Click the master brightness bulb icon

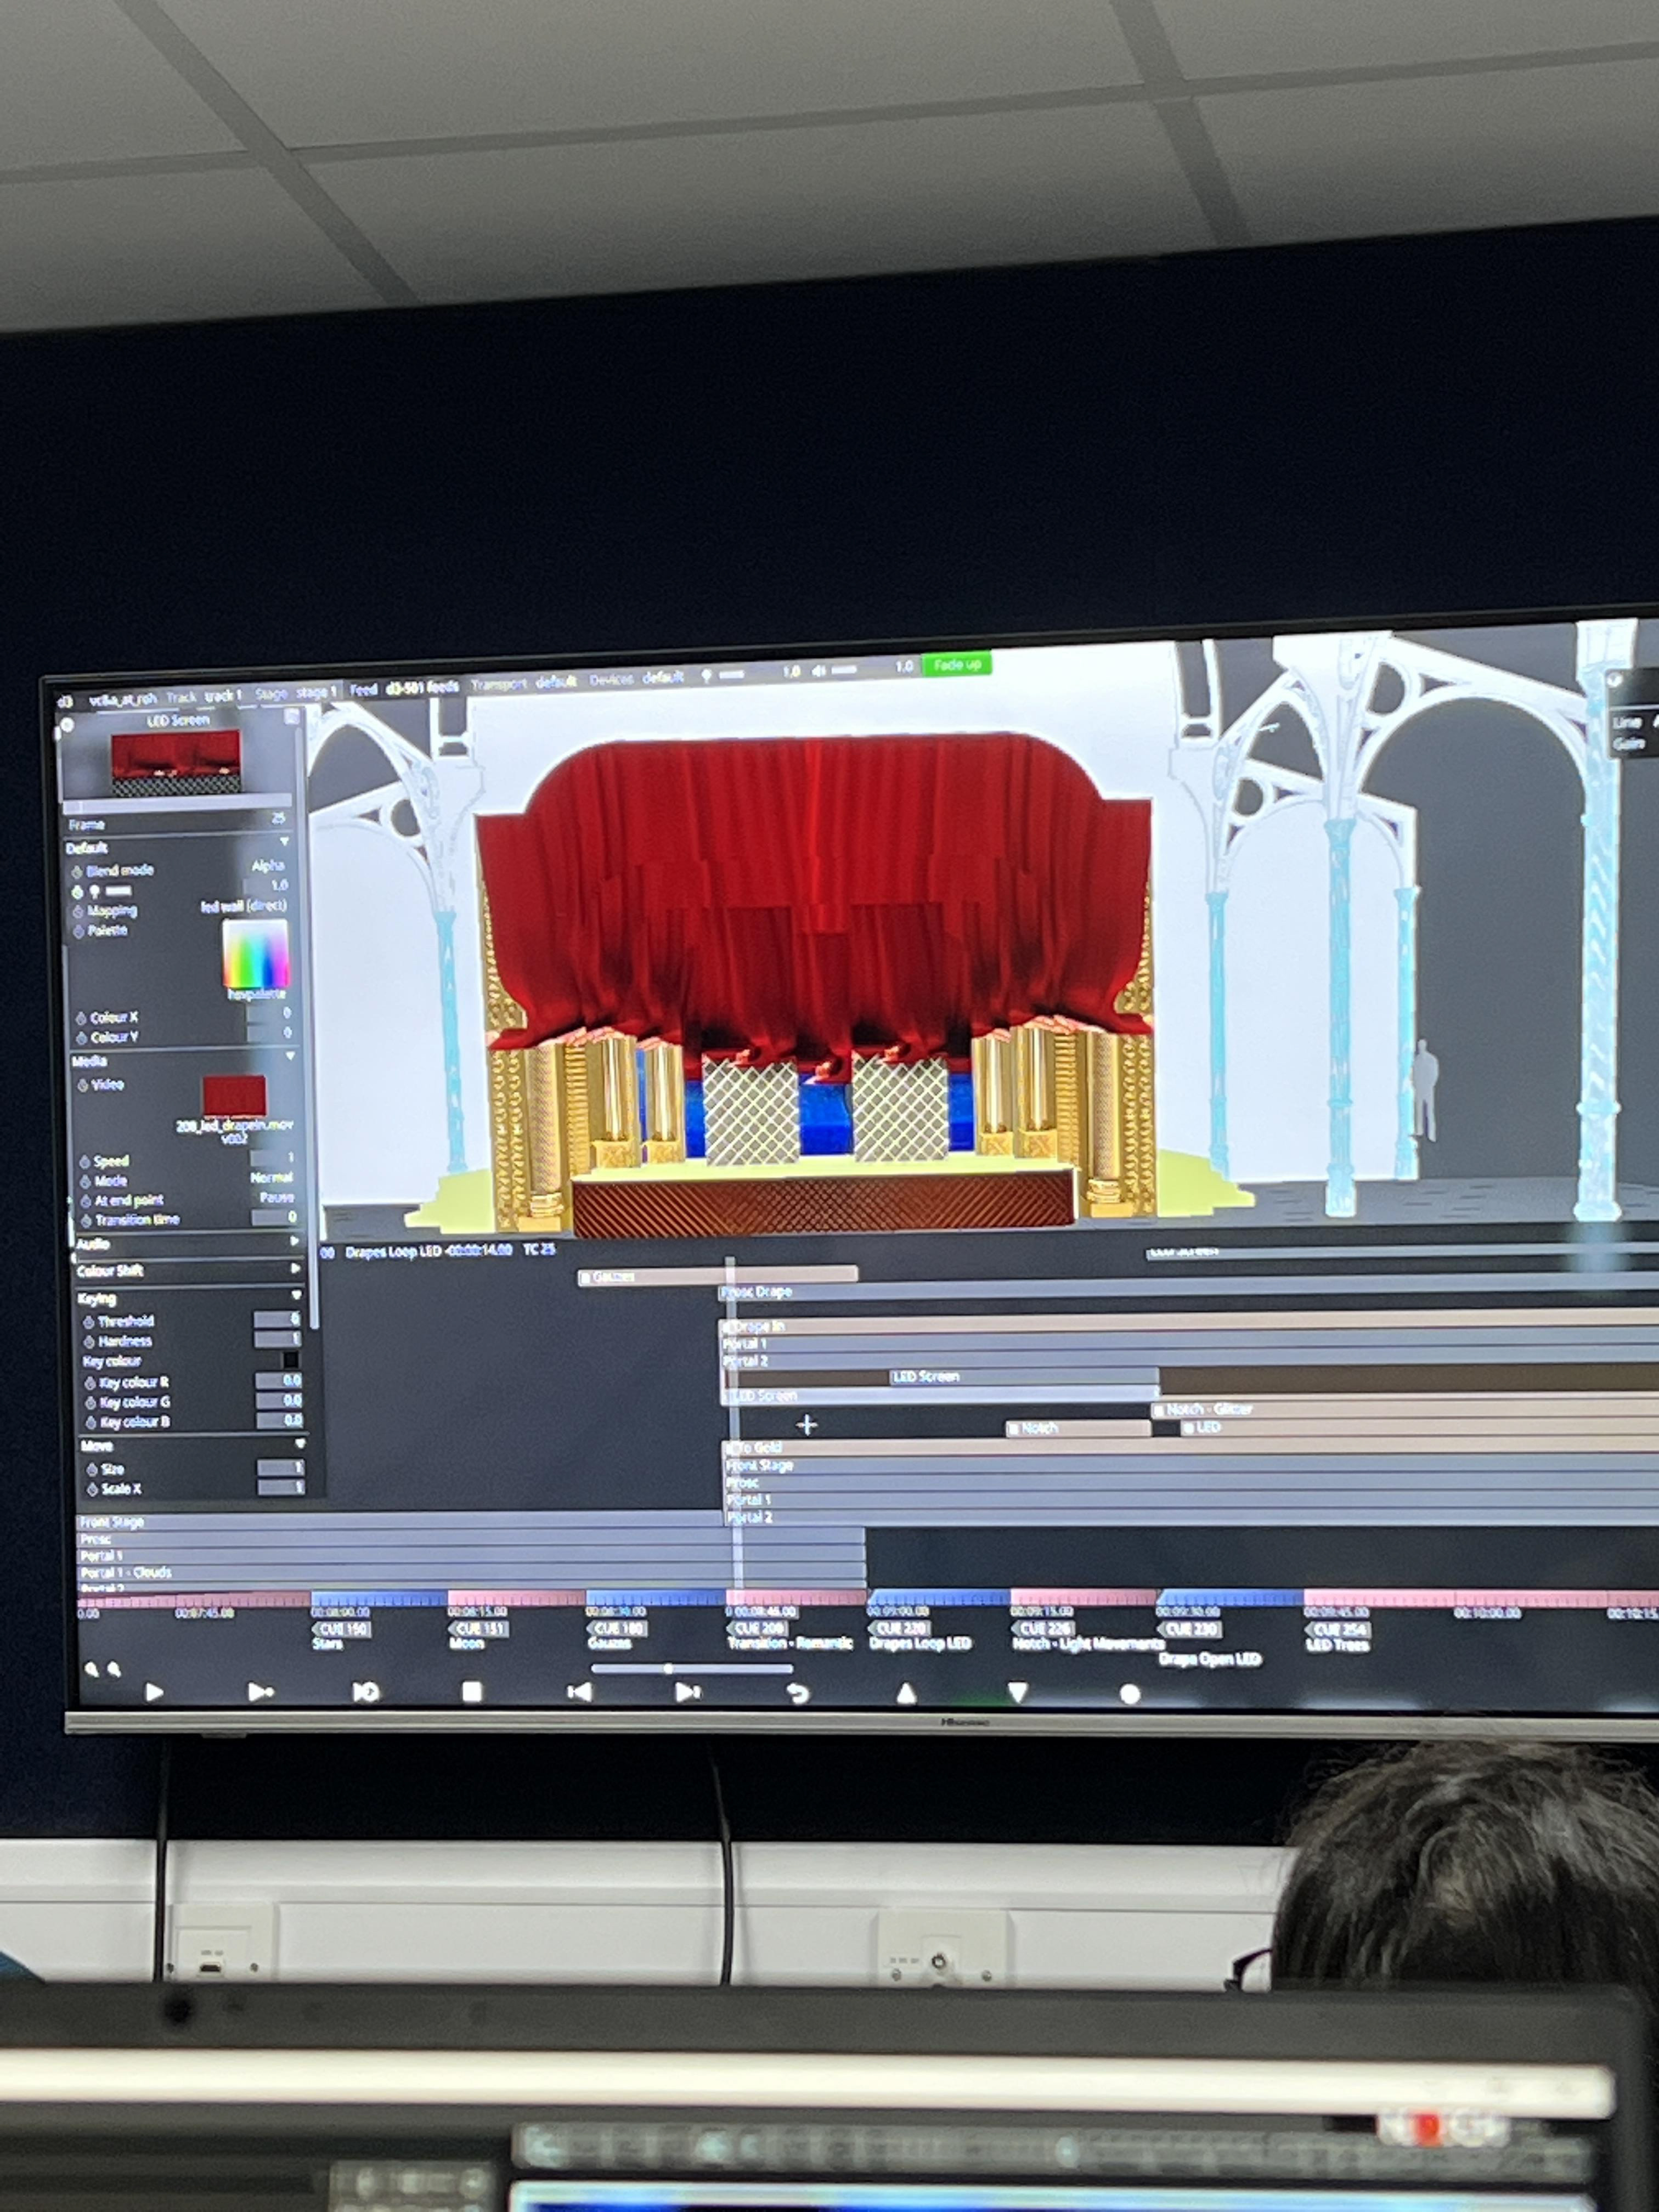point(706,676)
